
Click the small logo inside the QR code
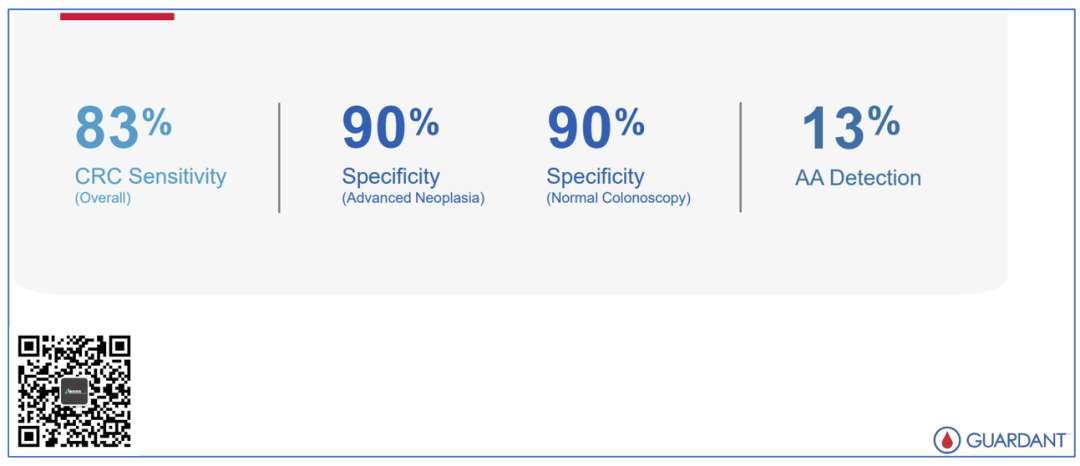[x=75, y=391]
